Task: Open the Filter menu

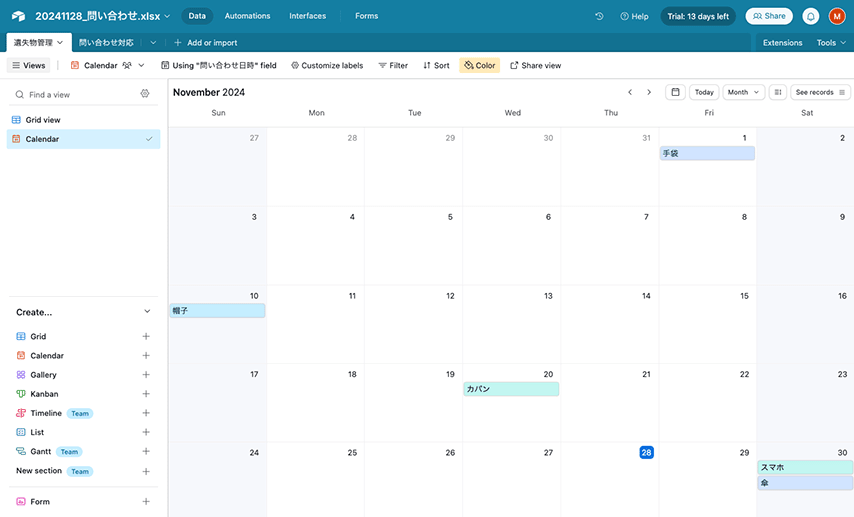Action: [393, 65]
